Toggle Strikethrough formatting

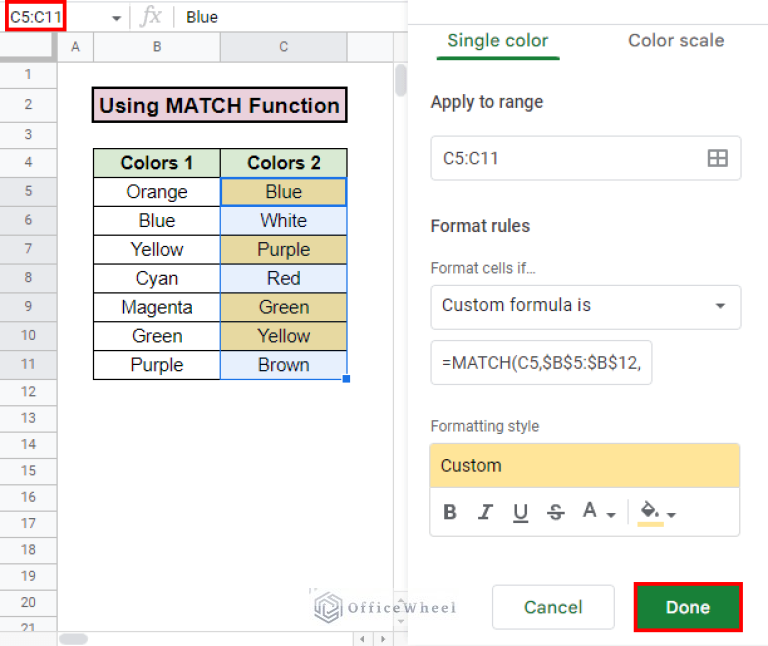556,513
